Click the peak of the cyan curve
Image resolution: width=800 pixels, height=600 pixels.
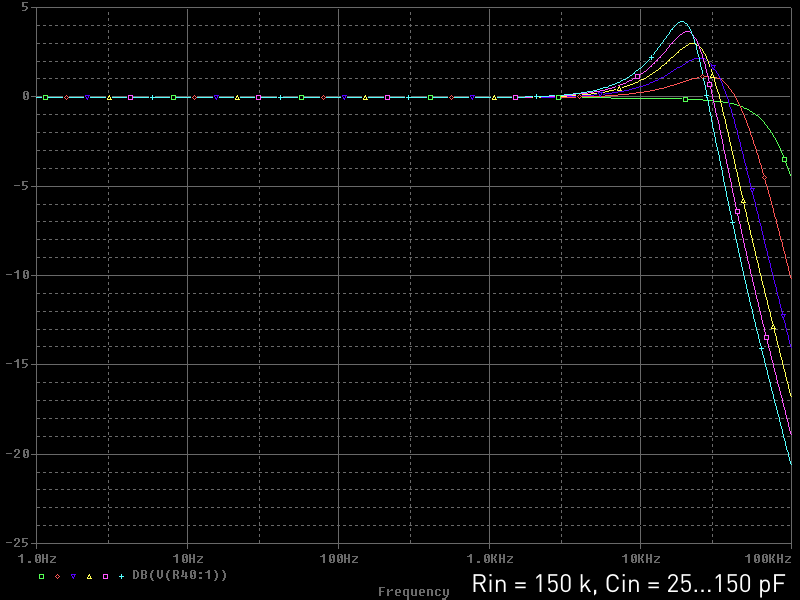pos(682,21)
